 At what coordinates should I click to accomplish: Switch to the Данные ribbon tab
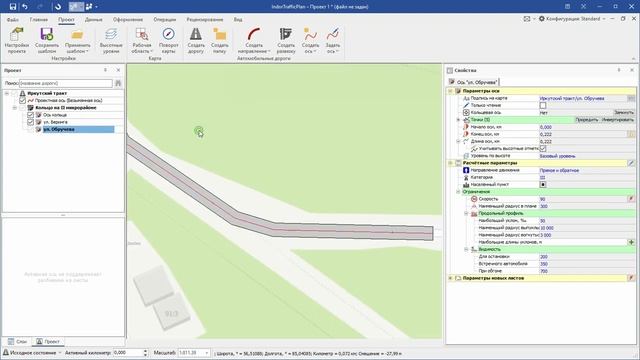tap(93, 20)
